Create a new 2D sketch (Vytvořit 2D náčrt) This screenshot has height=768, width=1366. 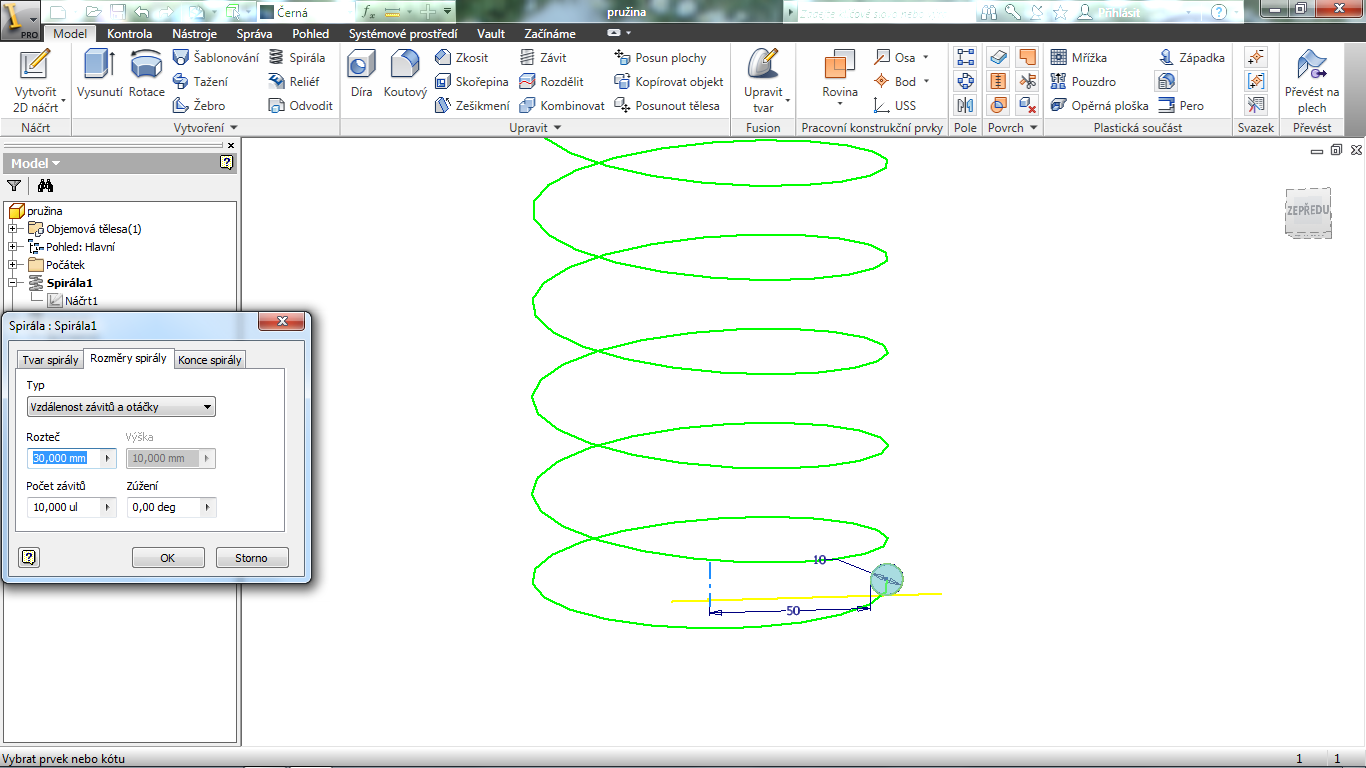[35, 80]
